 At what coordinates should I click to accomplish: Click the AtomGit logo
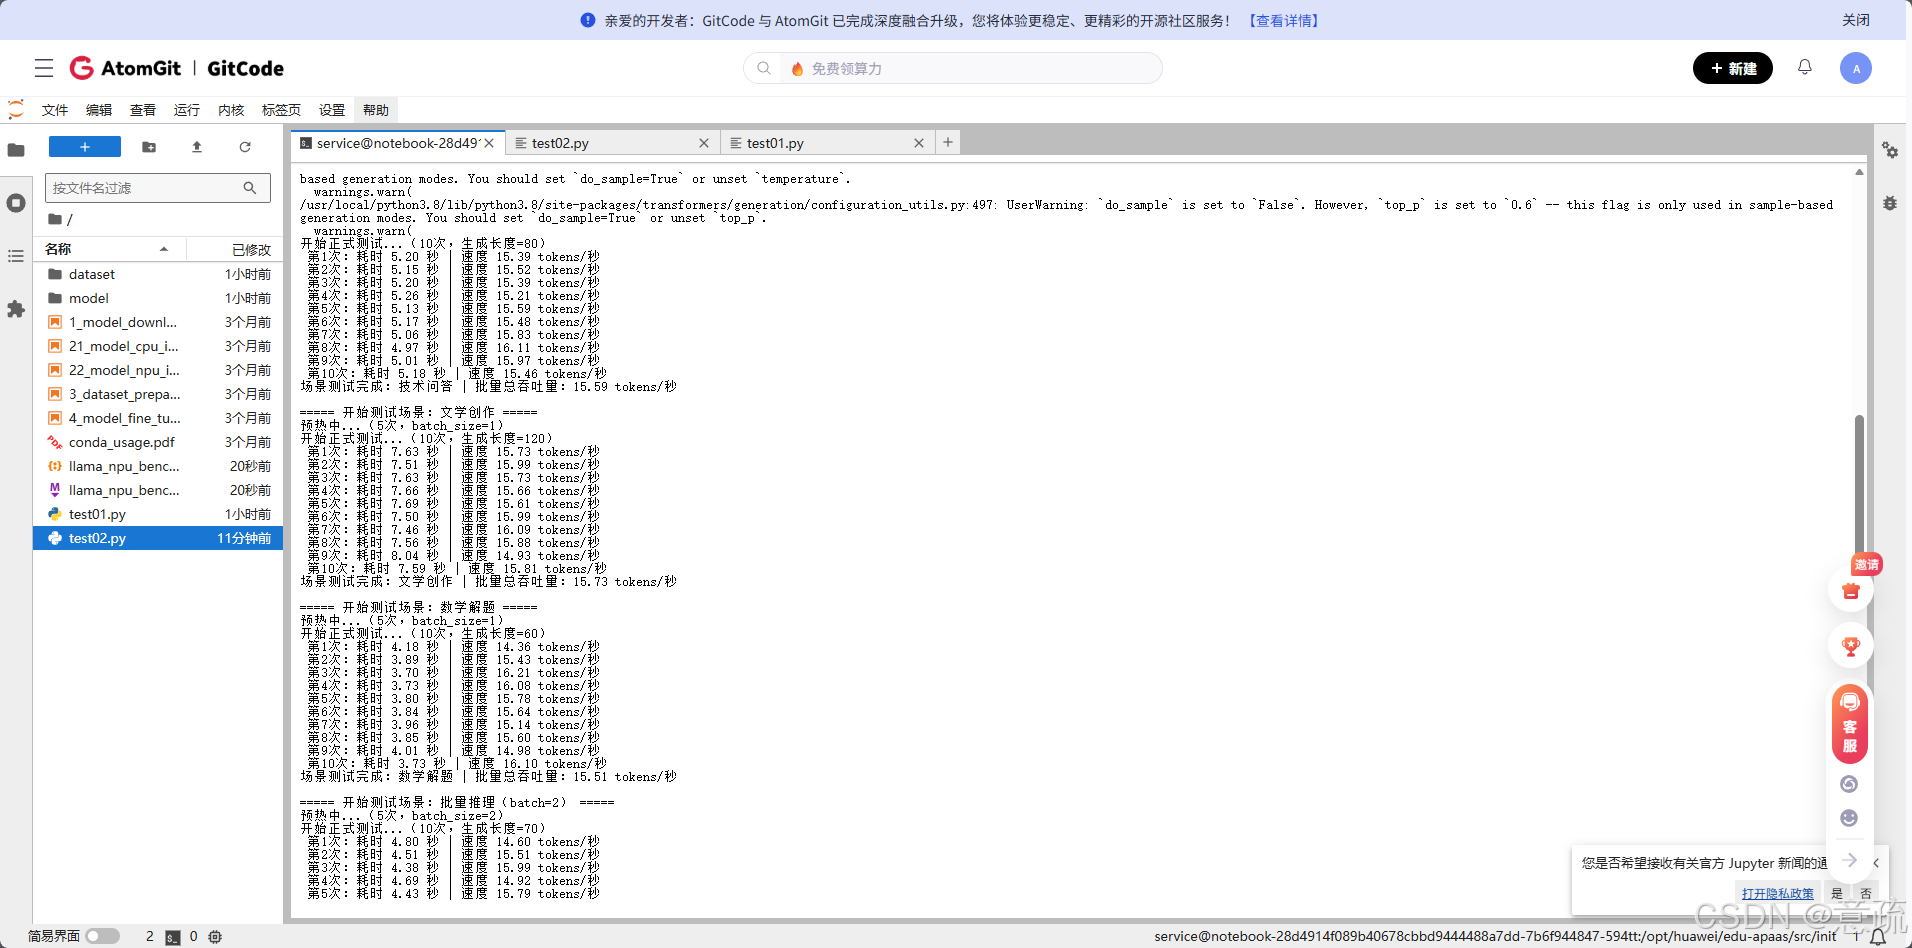pos(126,68)
